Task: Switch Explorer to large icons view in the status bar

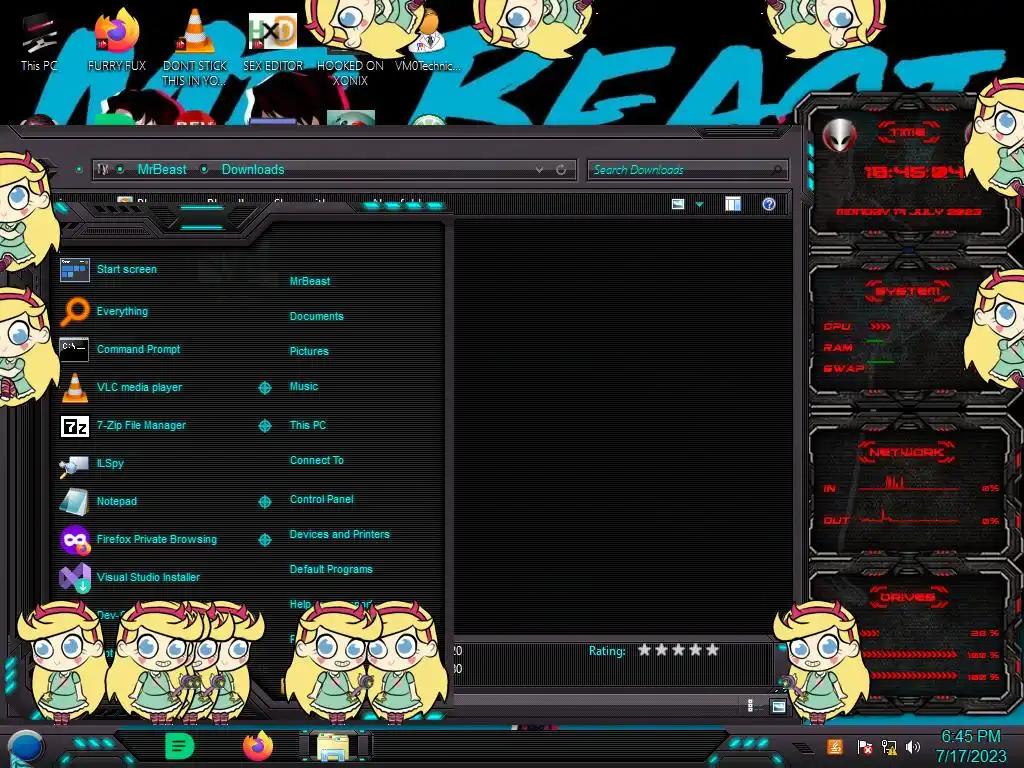Action: coord(778,706)
